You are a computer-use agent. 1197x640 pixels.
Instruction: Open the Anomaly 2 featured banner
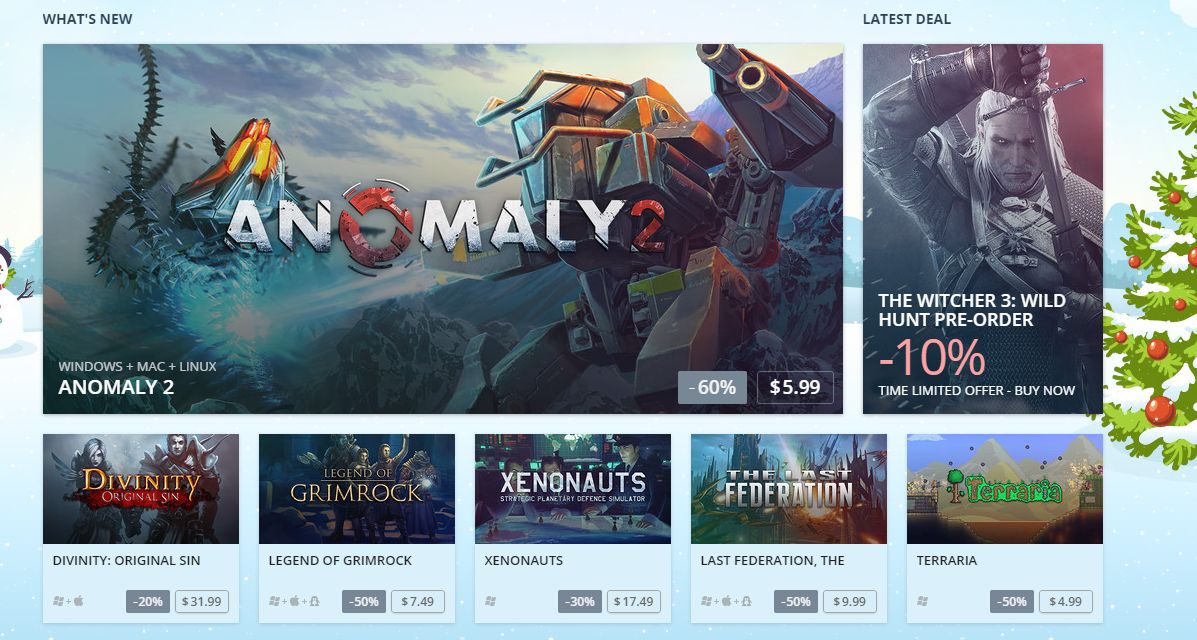(x=443, y=228)
